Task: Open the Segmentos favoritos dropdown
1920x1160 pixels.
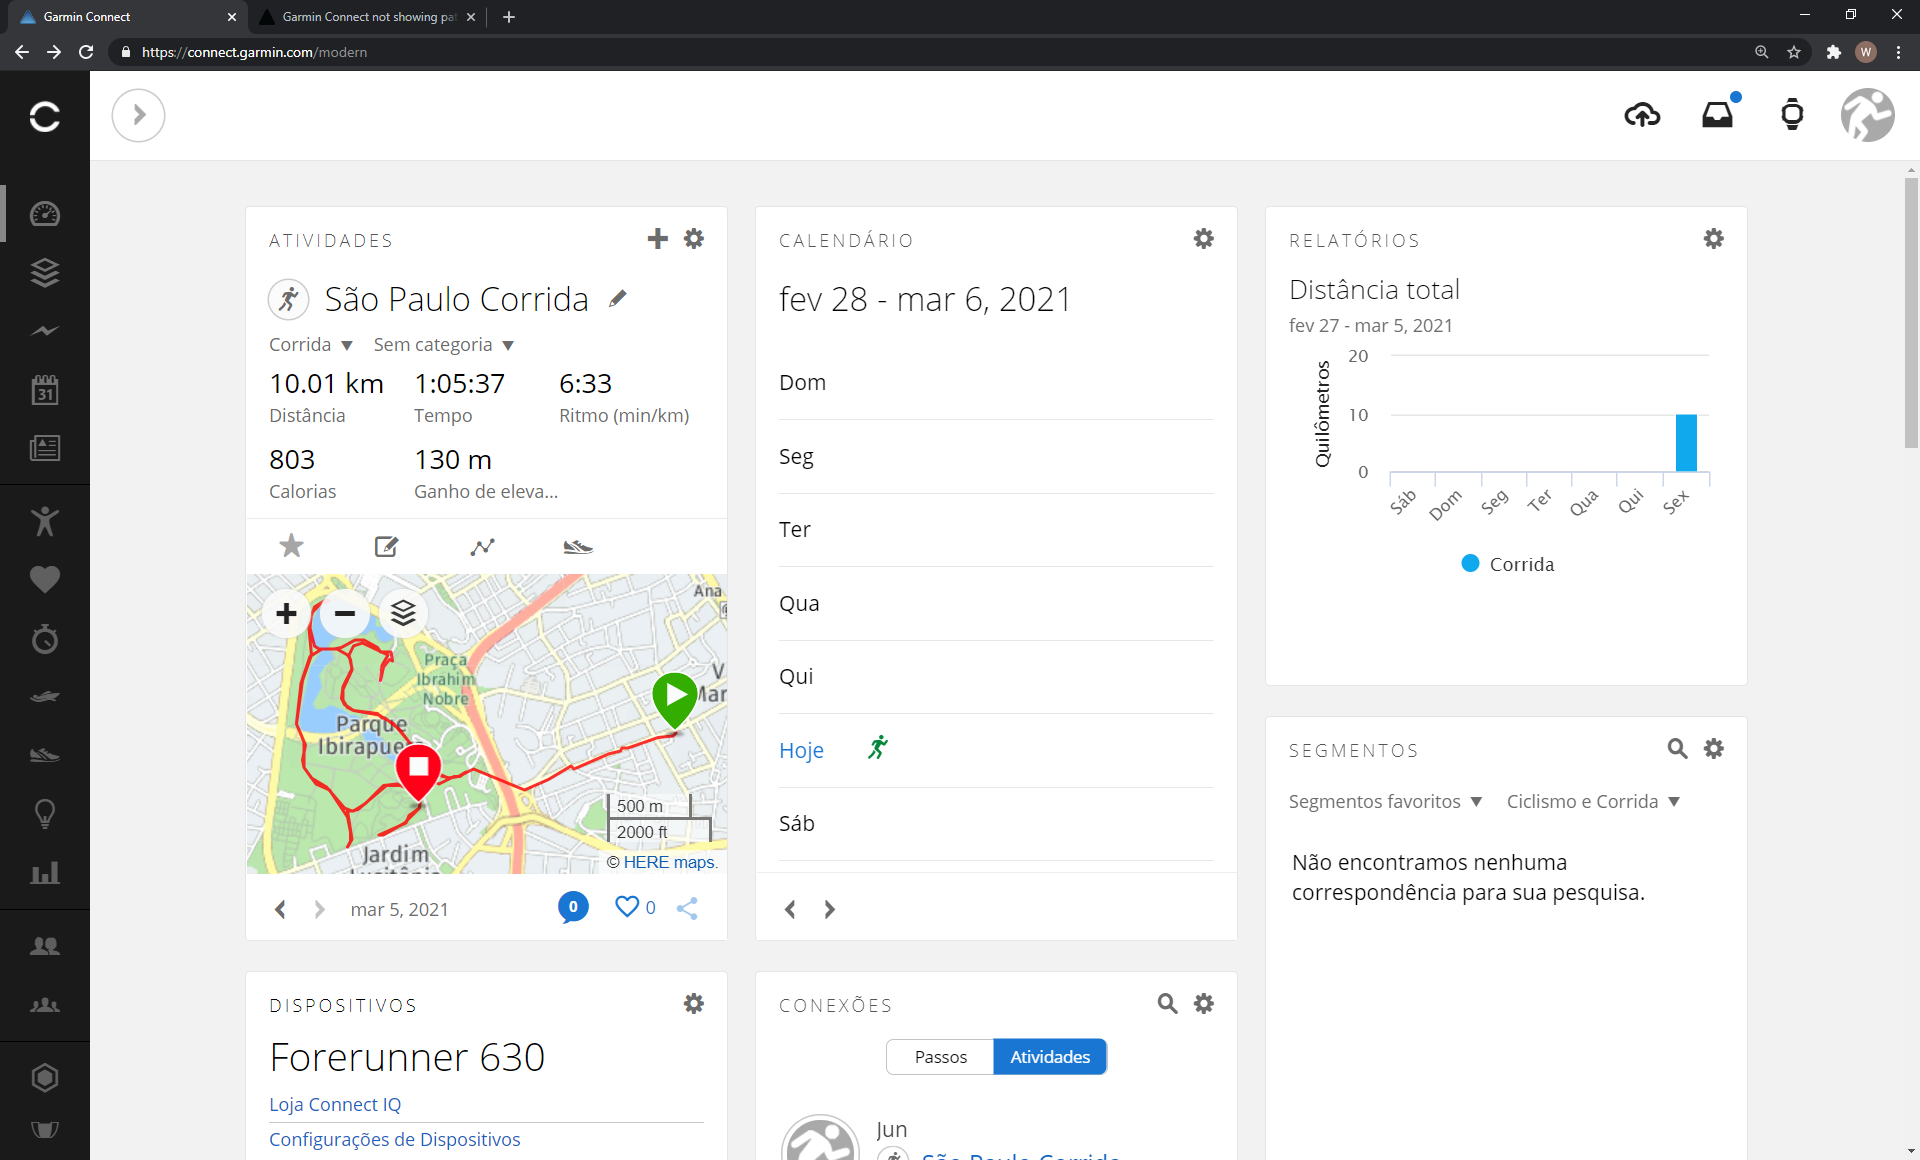Action: (x=1386, y=802)
